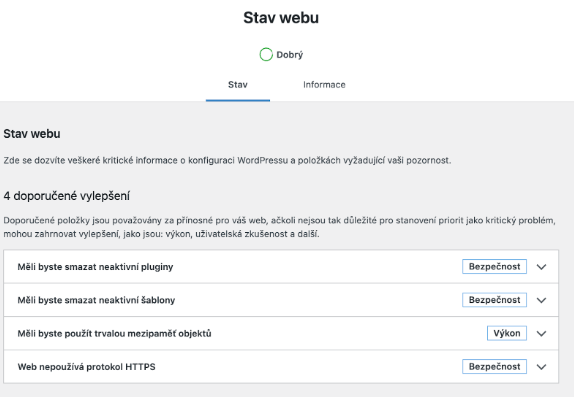Click the Dobrý status label
Image resolution: width=574 pixels, height=397 pixels.
(290, 55)
